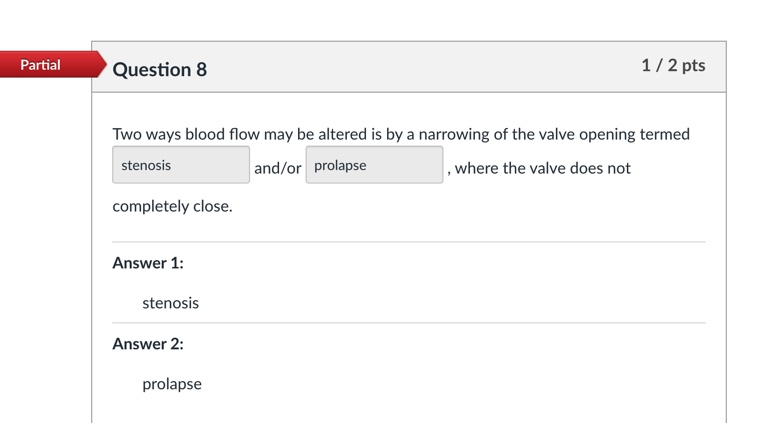Click the word termed in the question
Viewport: 772px width, 423px height.
pos(664,134)
